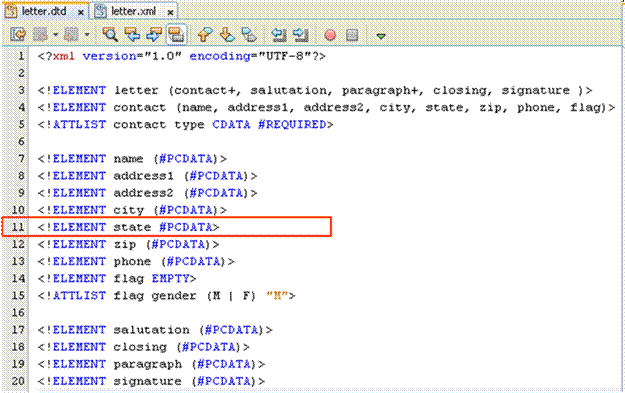Click Shift Line Left icon
The height and width of the screenshot is (393, 625).
click(279, 35)
